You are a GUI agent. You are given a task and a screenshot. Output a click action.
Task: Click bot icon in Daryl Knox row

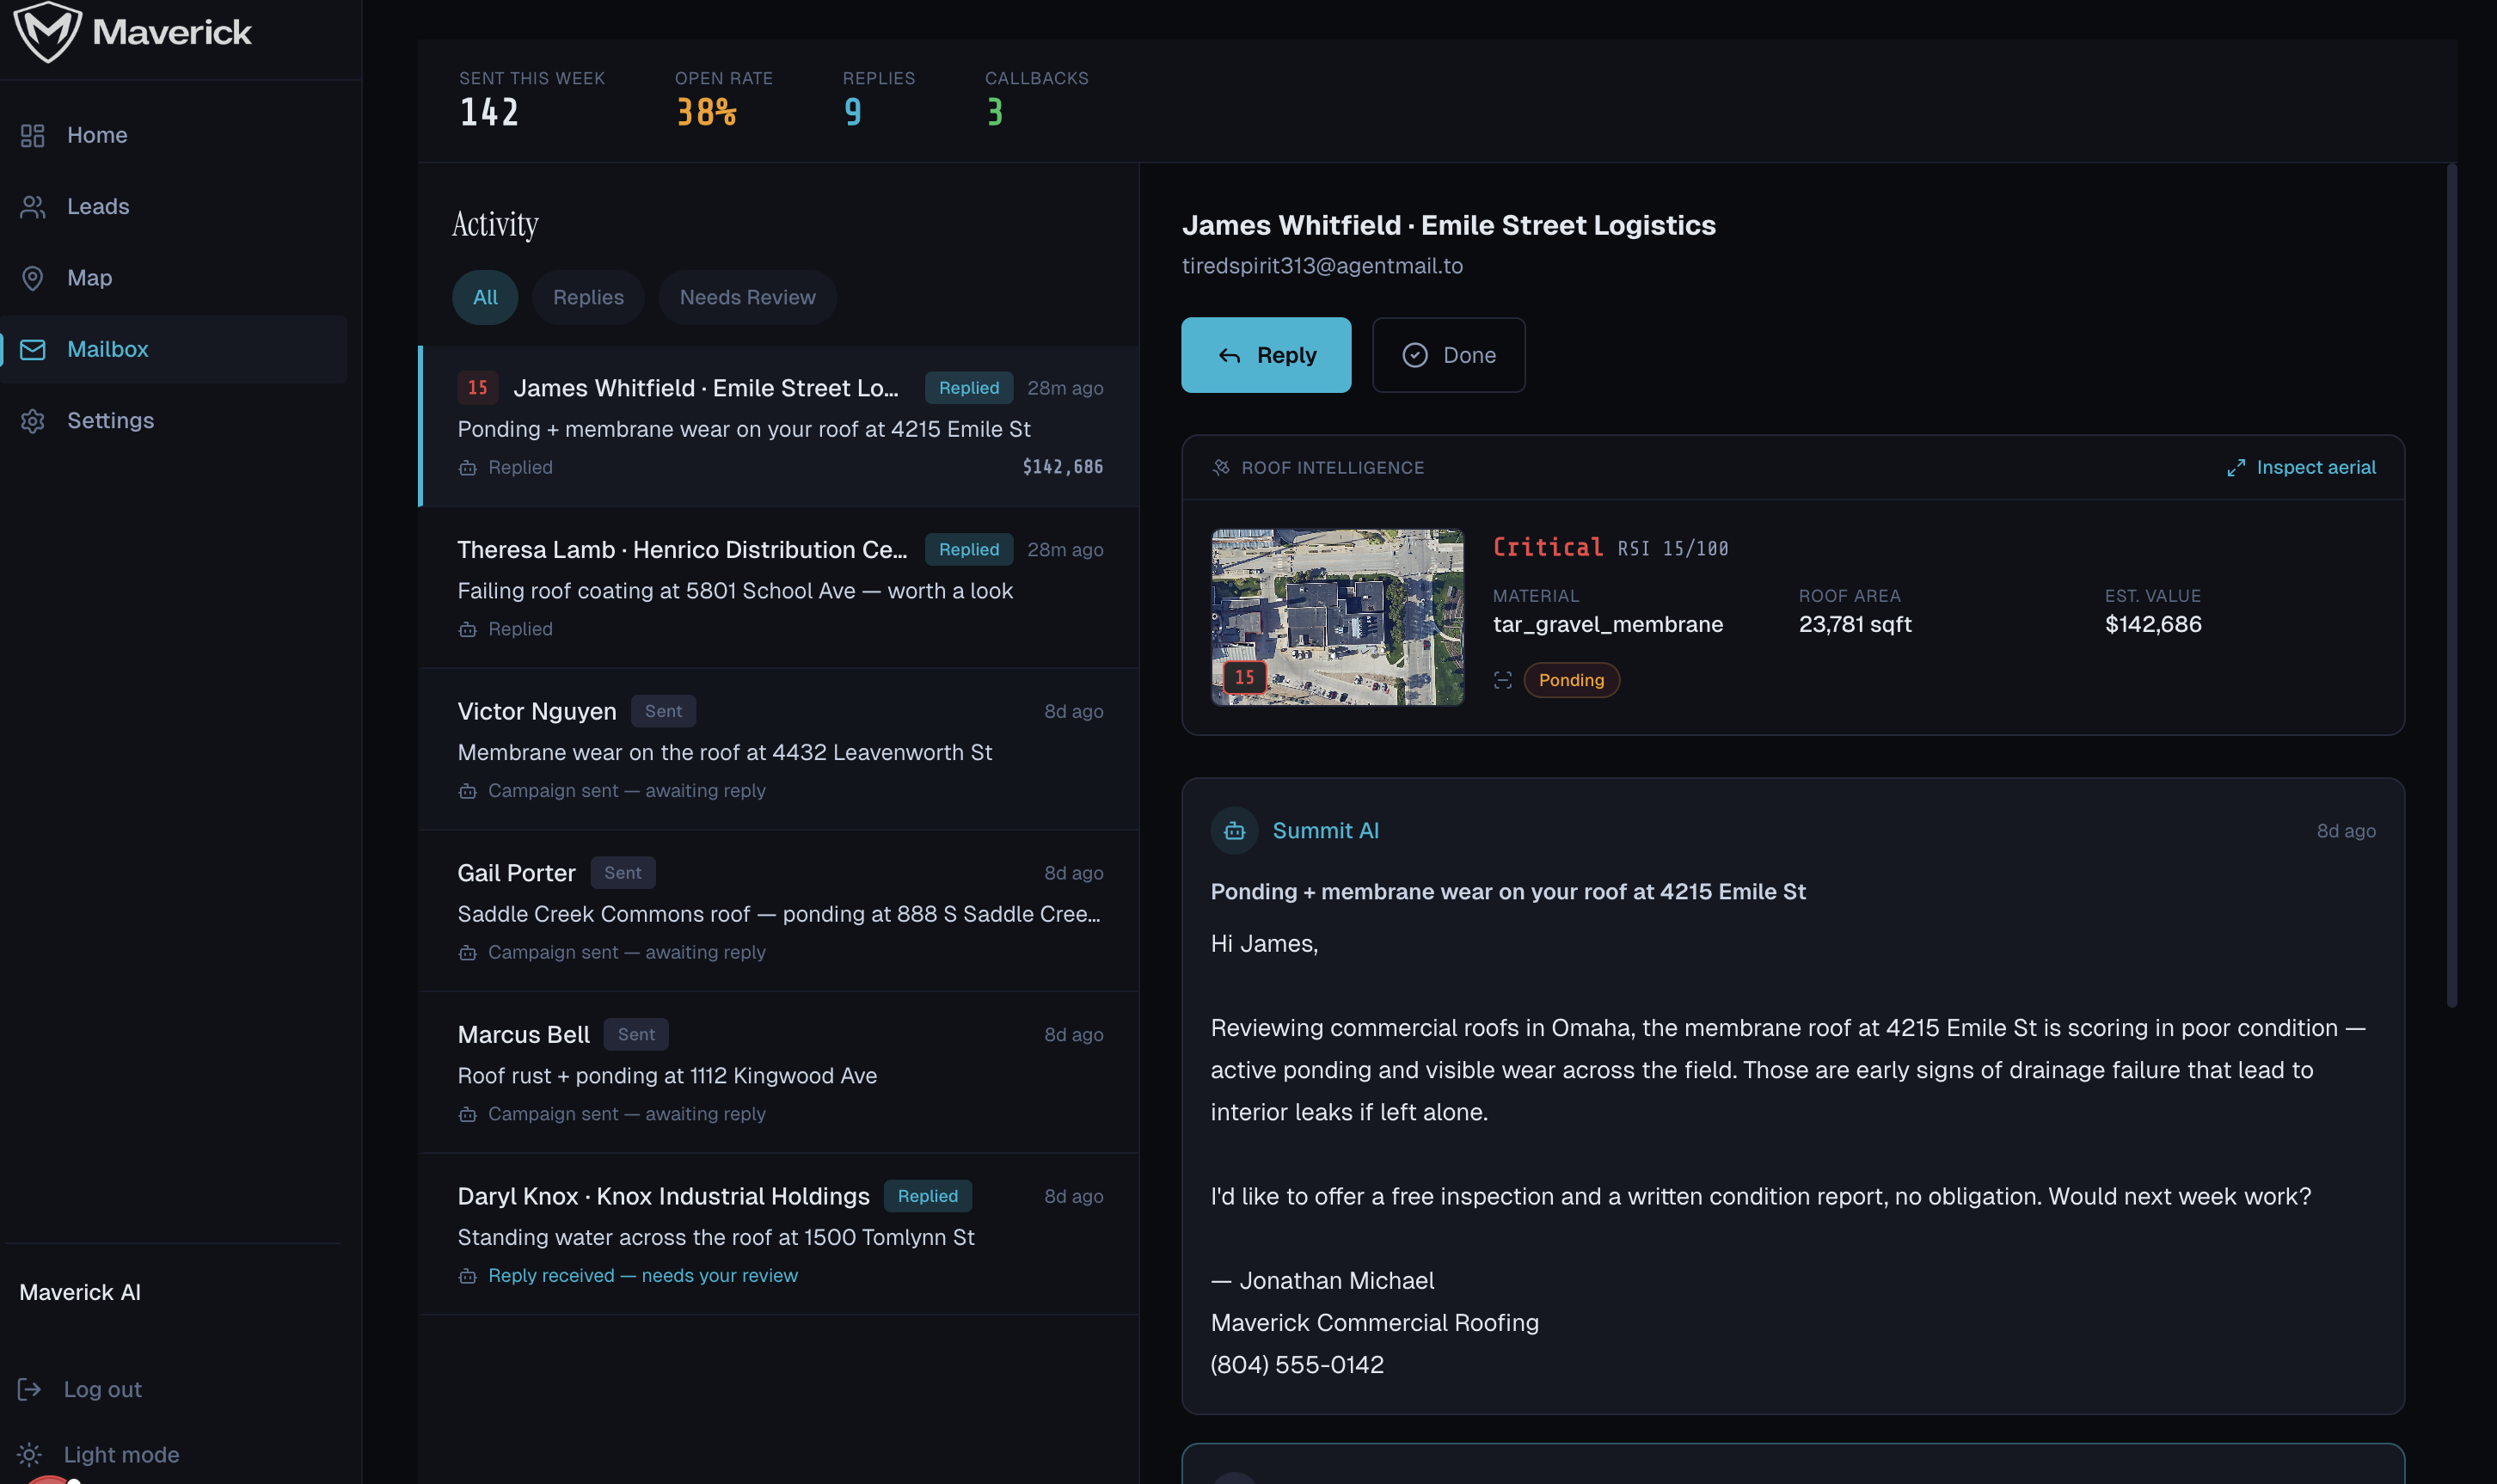pos(467,1276)
